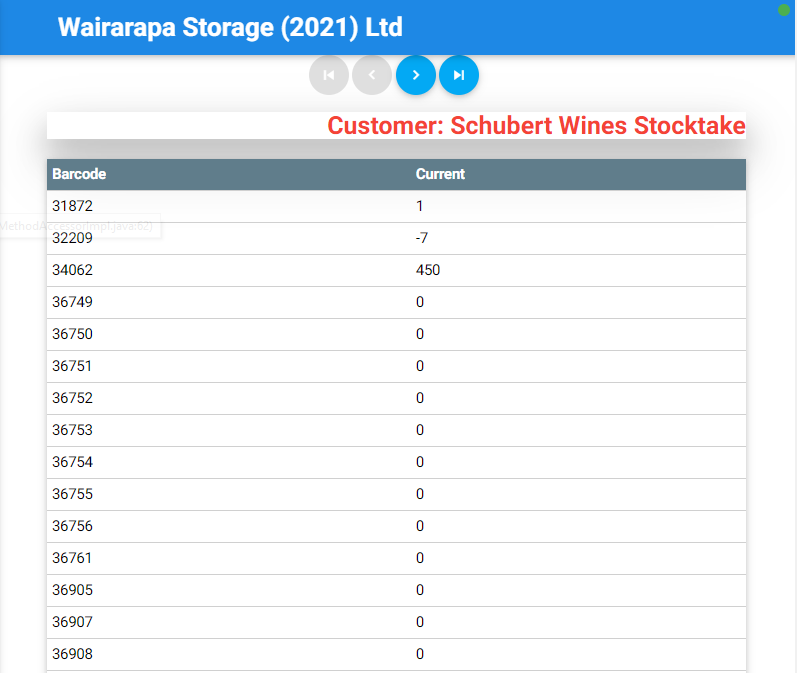The height and width of the screenshot is (673, 797).
Task: Click barcode 36761 entry
Action: 71,558
